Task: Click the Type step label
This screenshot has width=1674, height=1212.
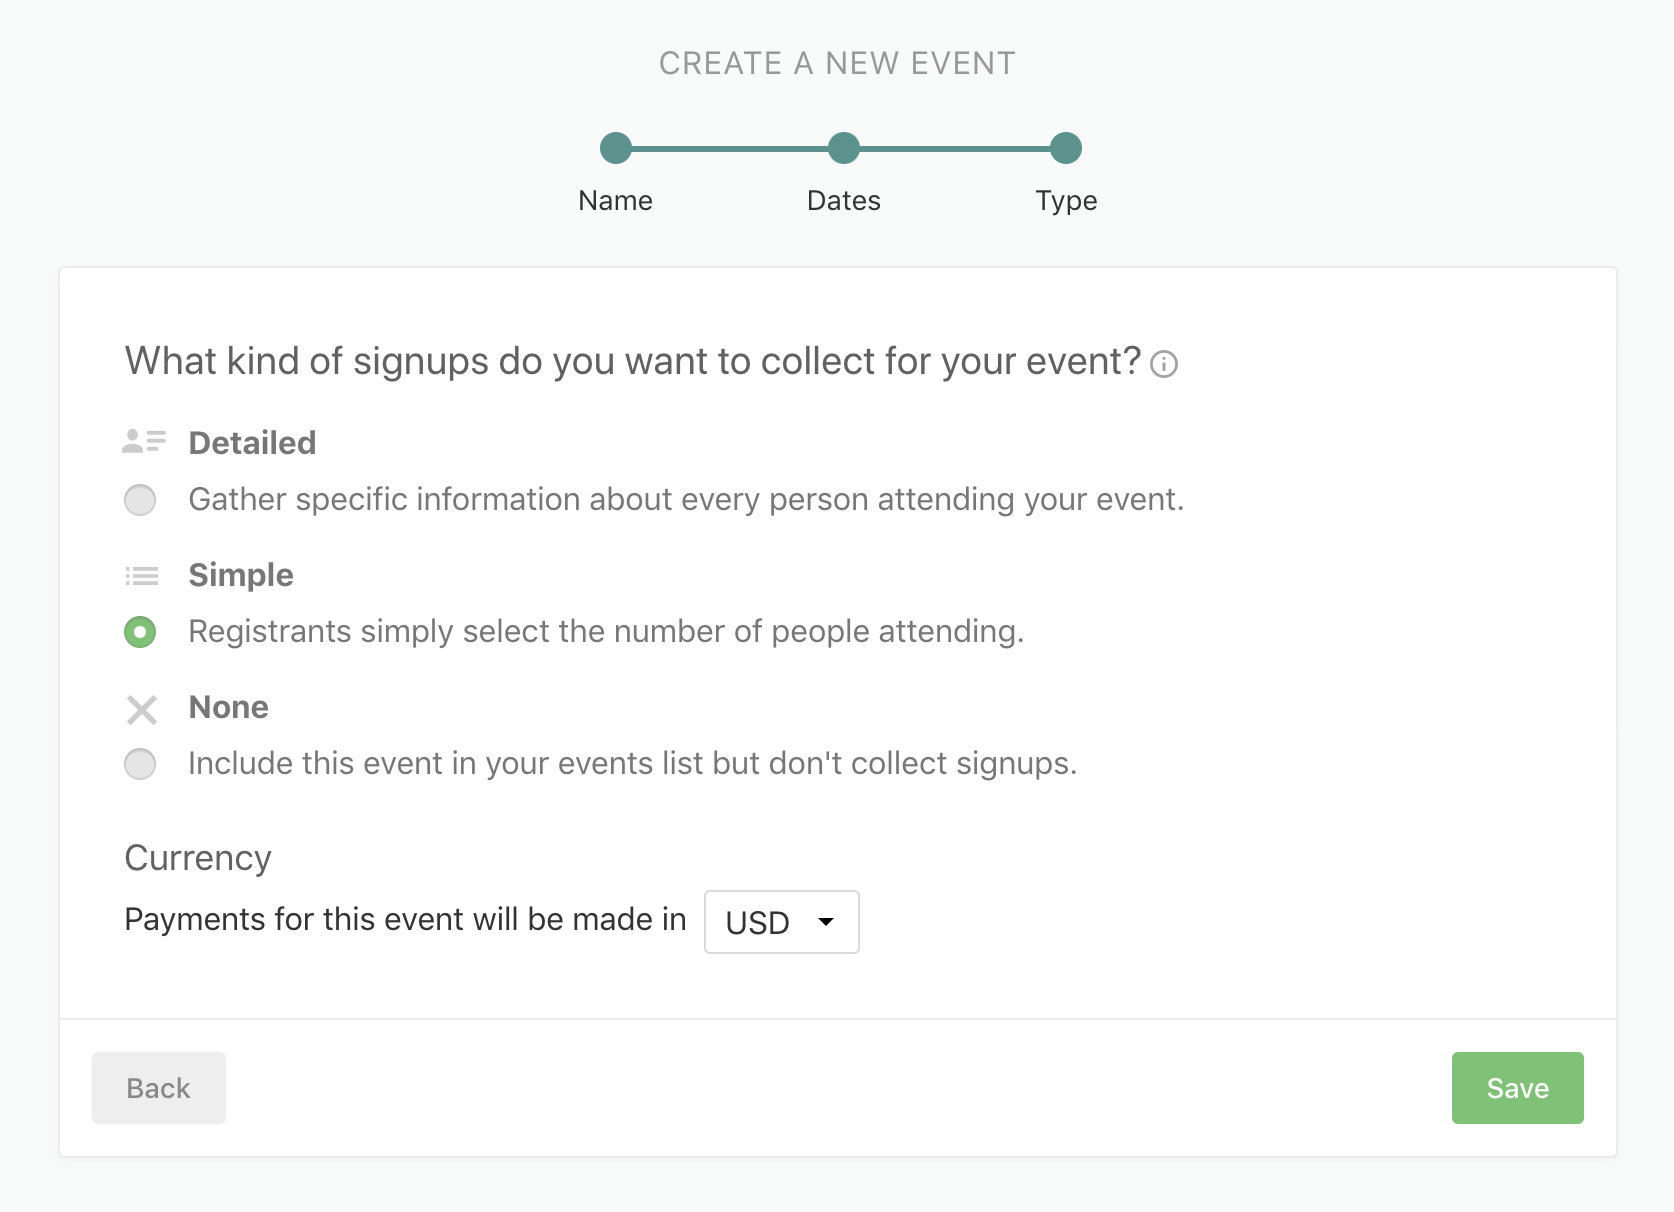Action: coord(1066,201)
